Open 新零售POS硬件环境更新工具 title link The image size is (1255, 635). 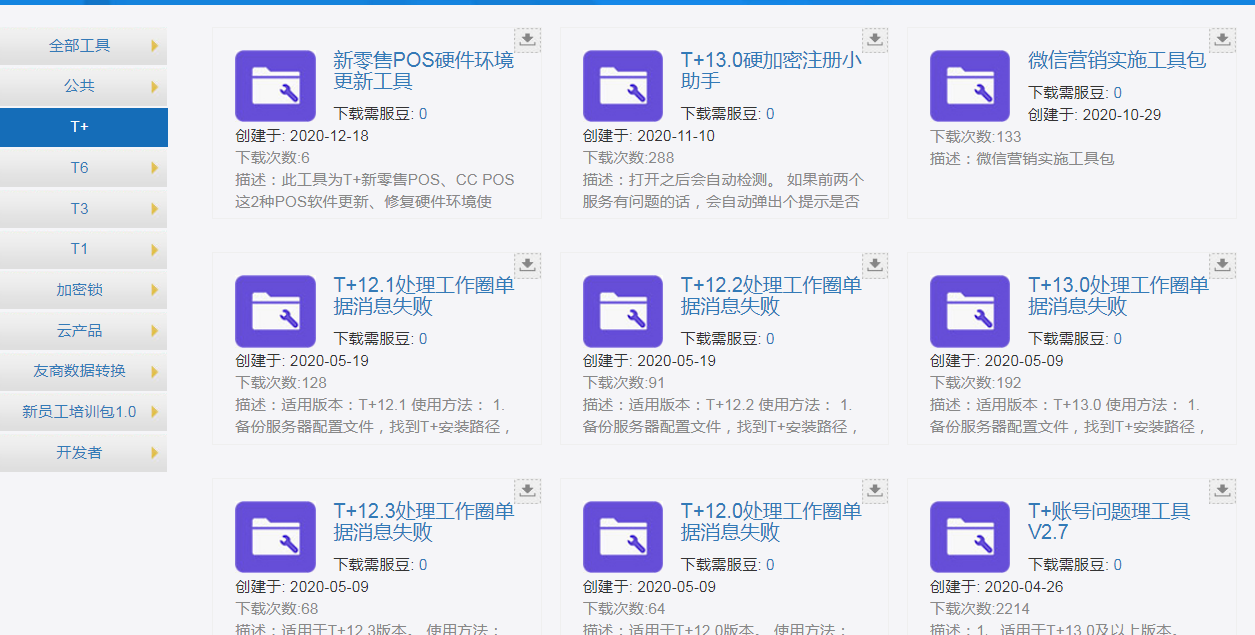(424, 71)
